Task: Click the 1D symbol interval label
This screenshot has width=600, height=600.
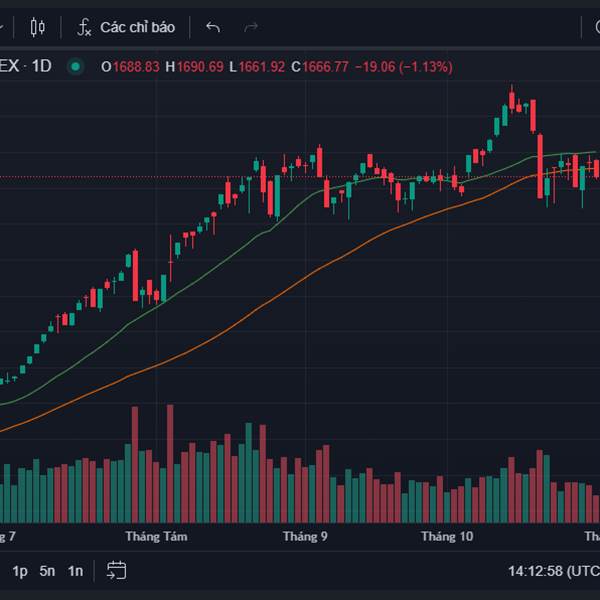Action: [x=43, y=67]
